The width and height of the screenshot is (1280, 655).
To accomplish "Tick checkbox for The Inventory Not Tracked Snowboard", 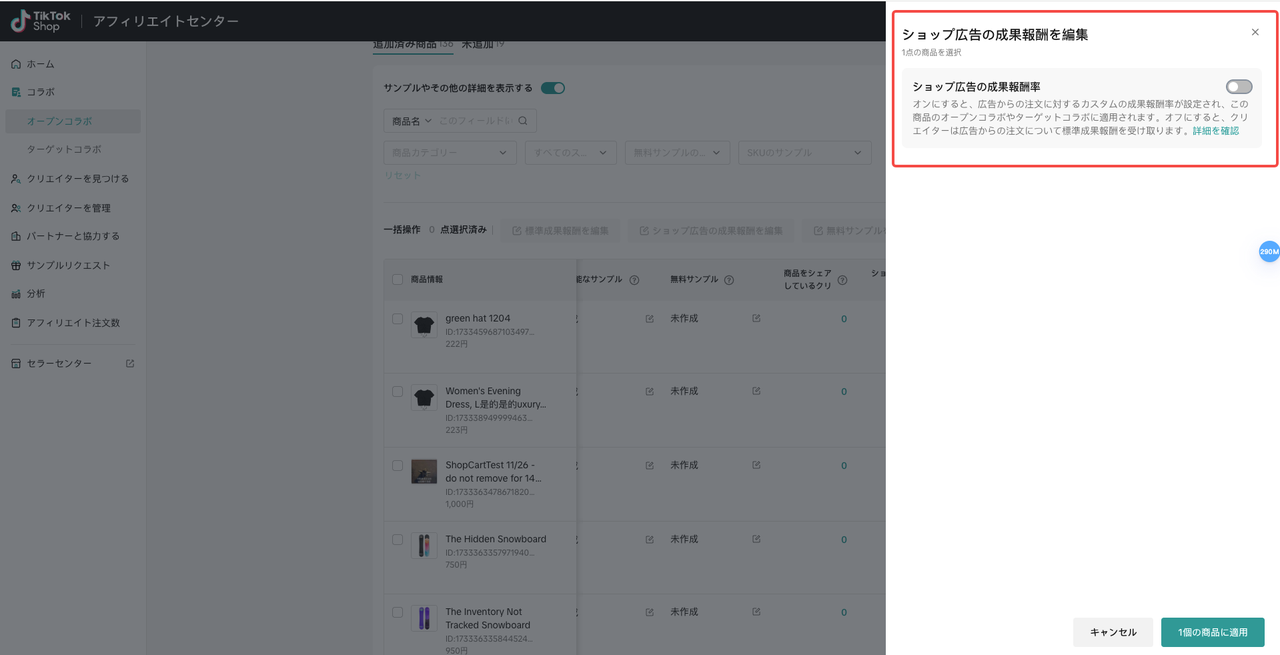I will point(397,612).
